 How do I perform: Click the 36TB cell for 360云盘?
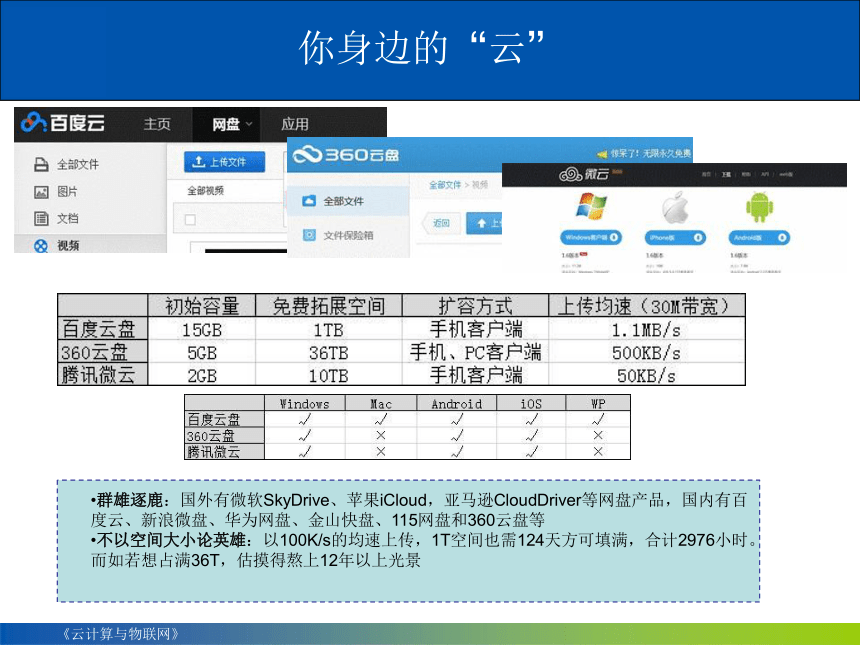(329, 352)
